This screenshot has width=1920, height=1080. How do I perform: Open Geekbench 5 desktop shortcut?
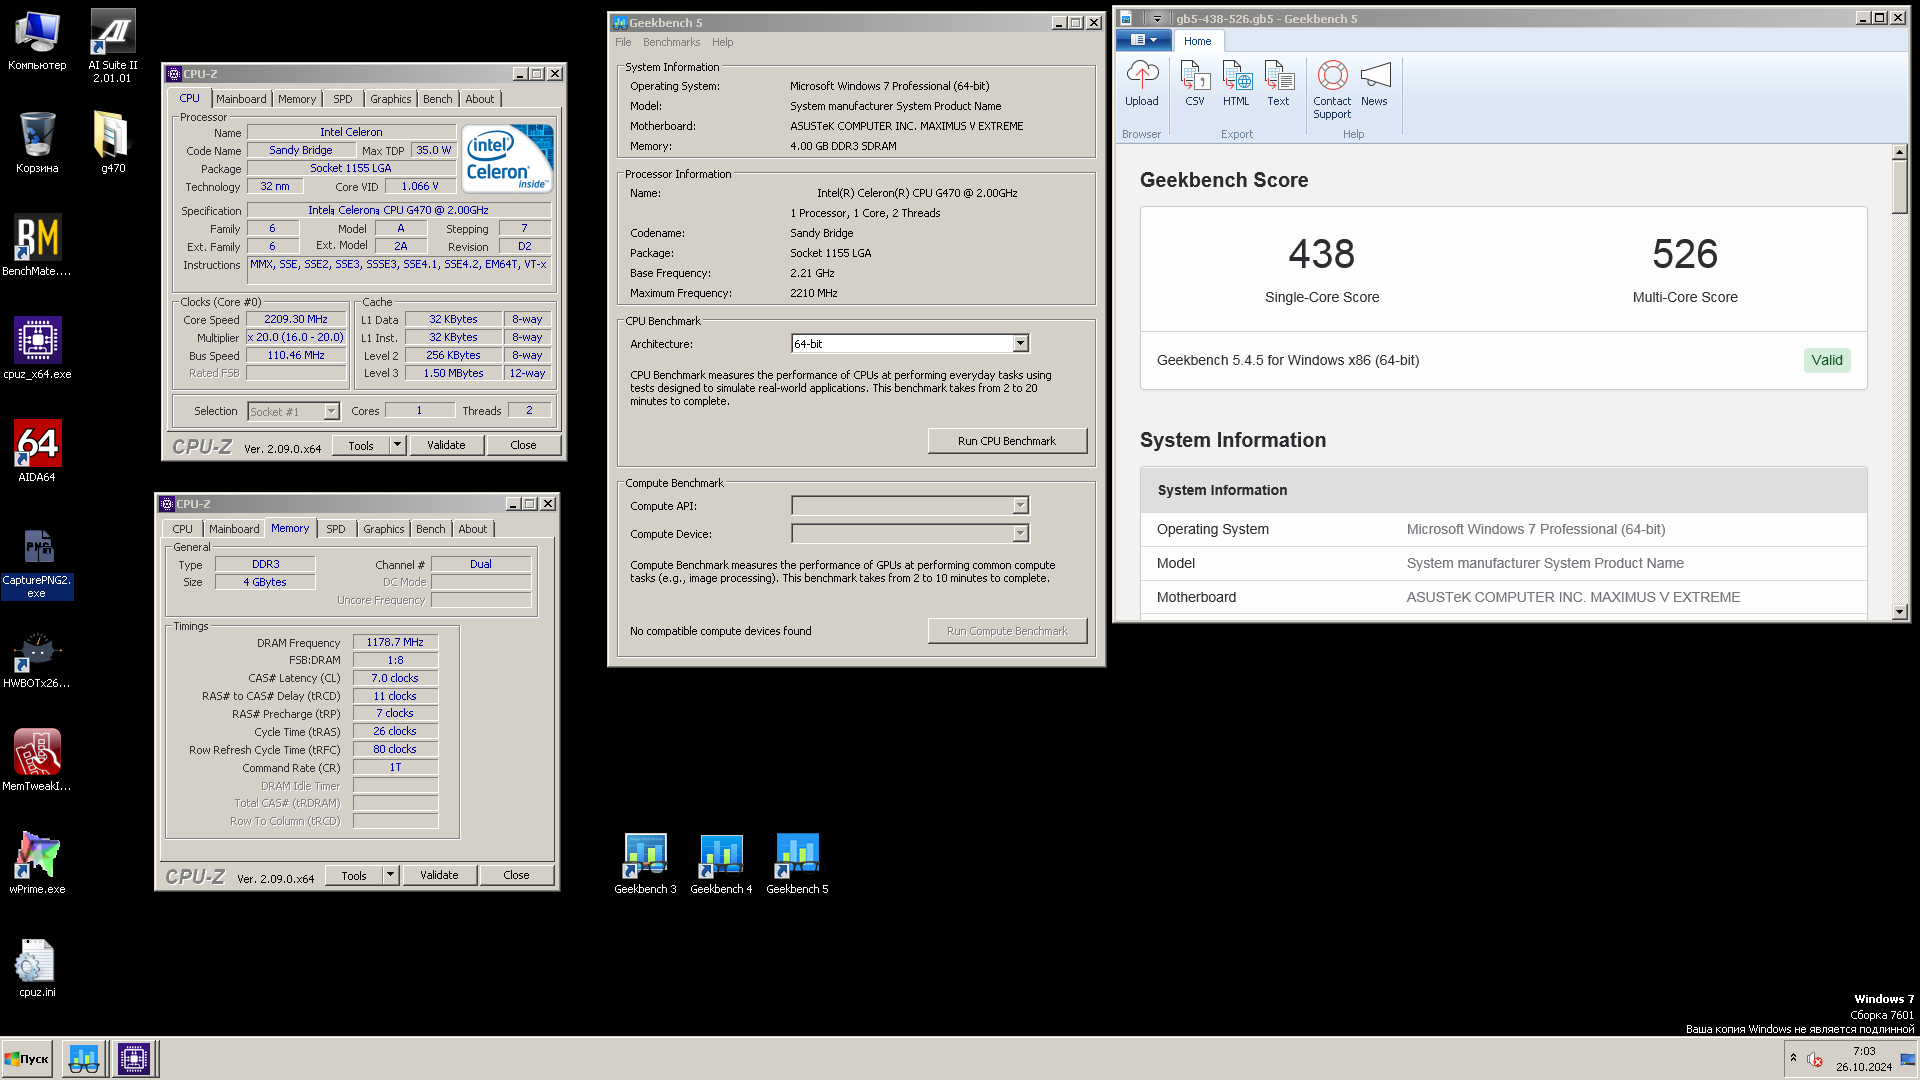[x=797, y=864]
